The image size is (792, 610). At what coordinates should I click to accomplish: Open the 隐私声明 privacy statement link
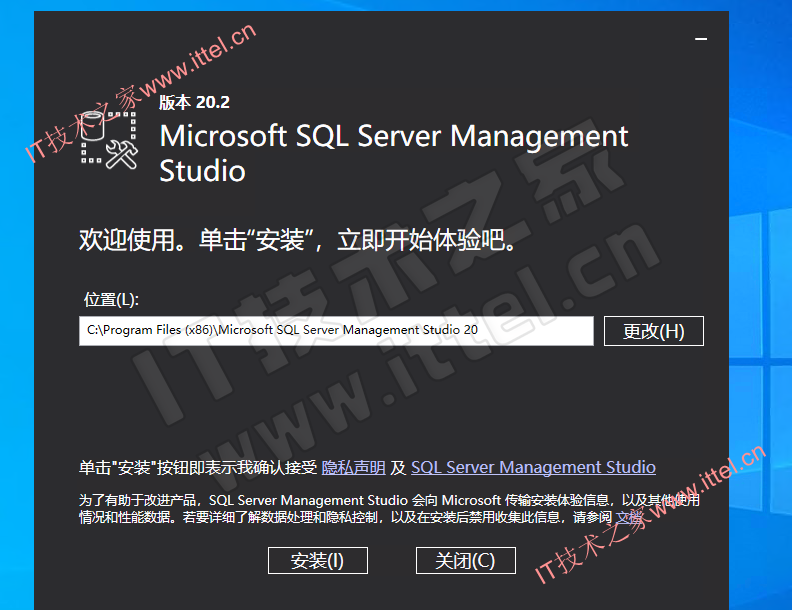click(354, 468)
